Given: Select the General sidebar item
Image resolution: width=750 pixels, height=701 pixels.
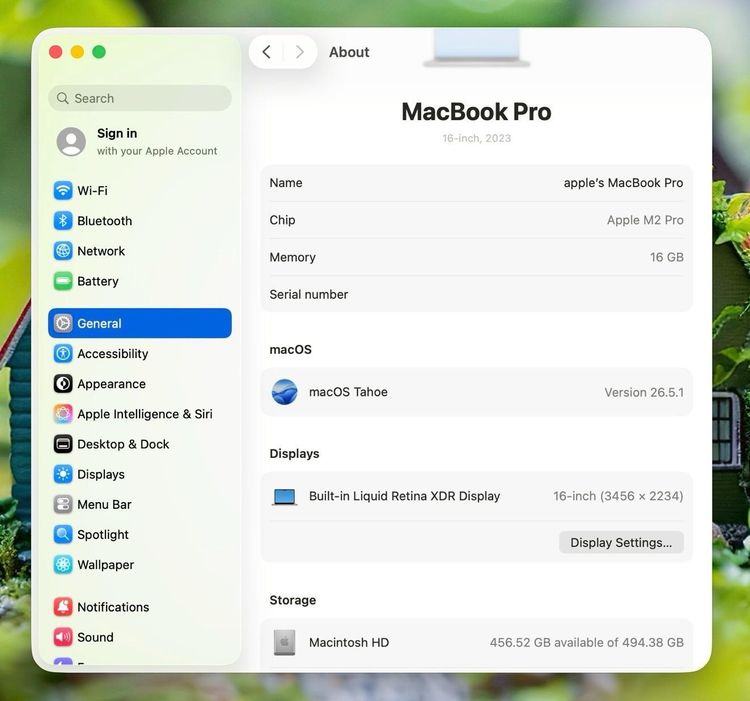Looking at the screenshot, I should coord(140,323).
